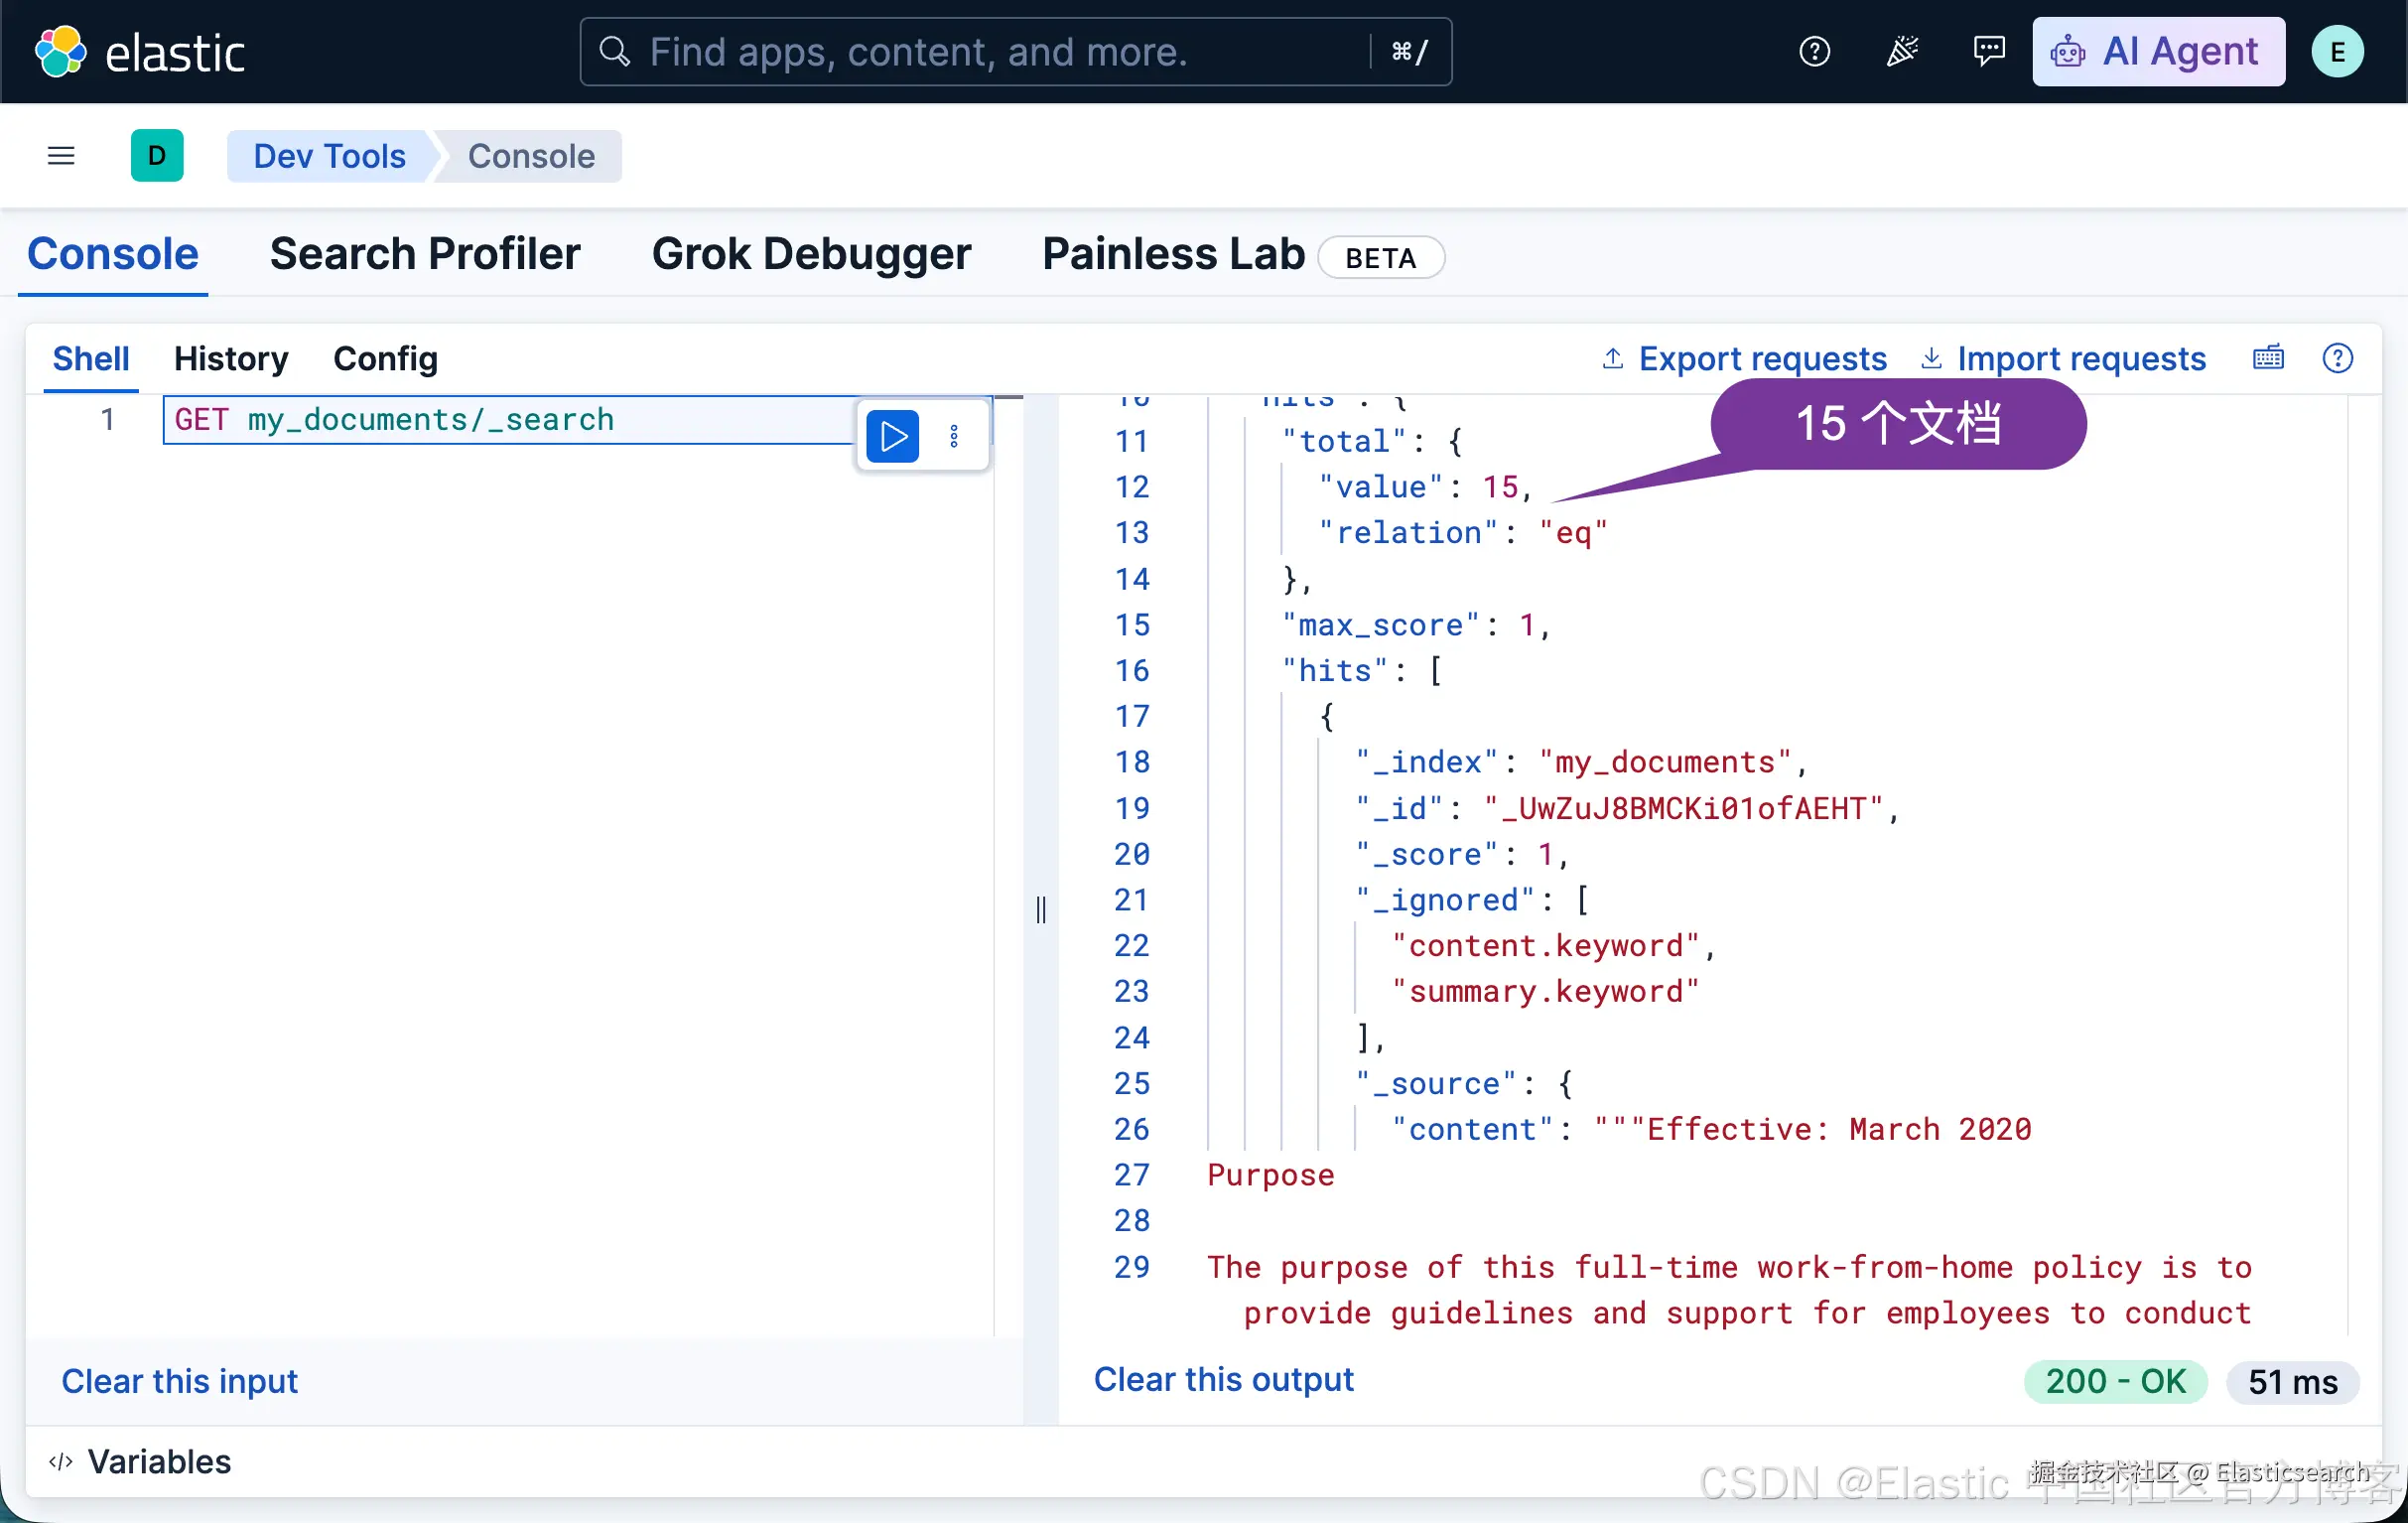Switch to Grok Debugger tab
Viewport: 2408px width, 1523px height.
[x=811, y=254]
